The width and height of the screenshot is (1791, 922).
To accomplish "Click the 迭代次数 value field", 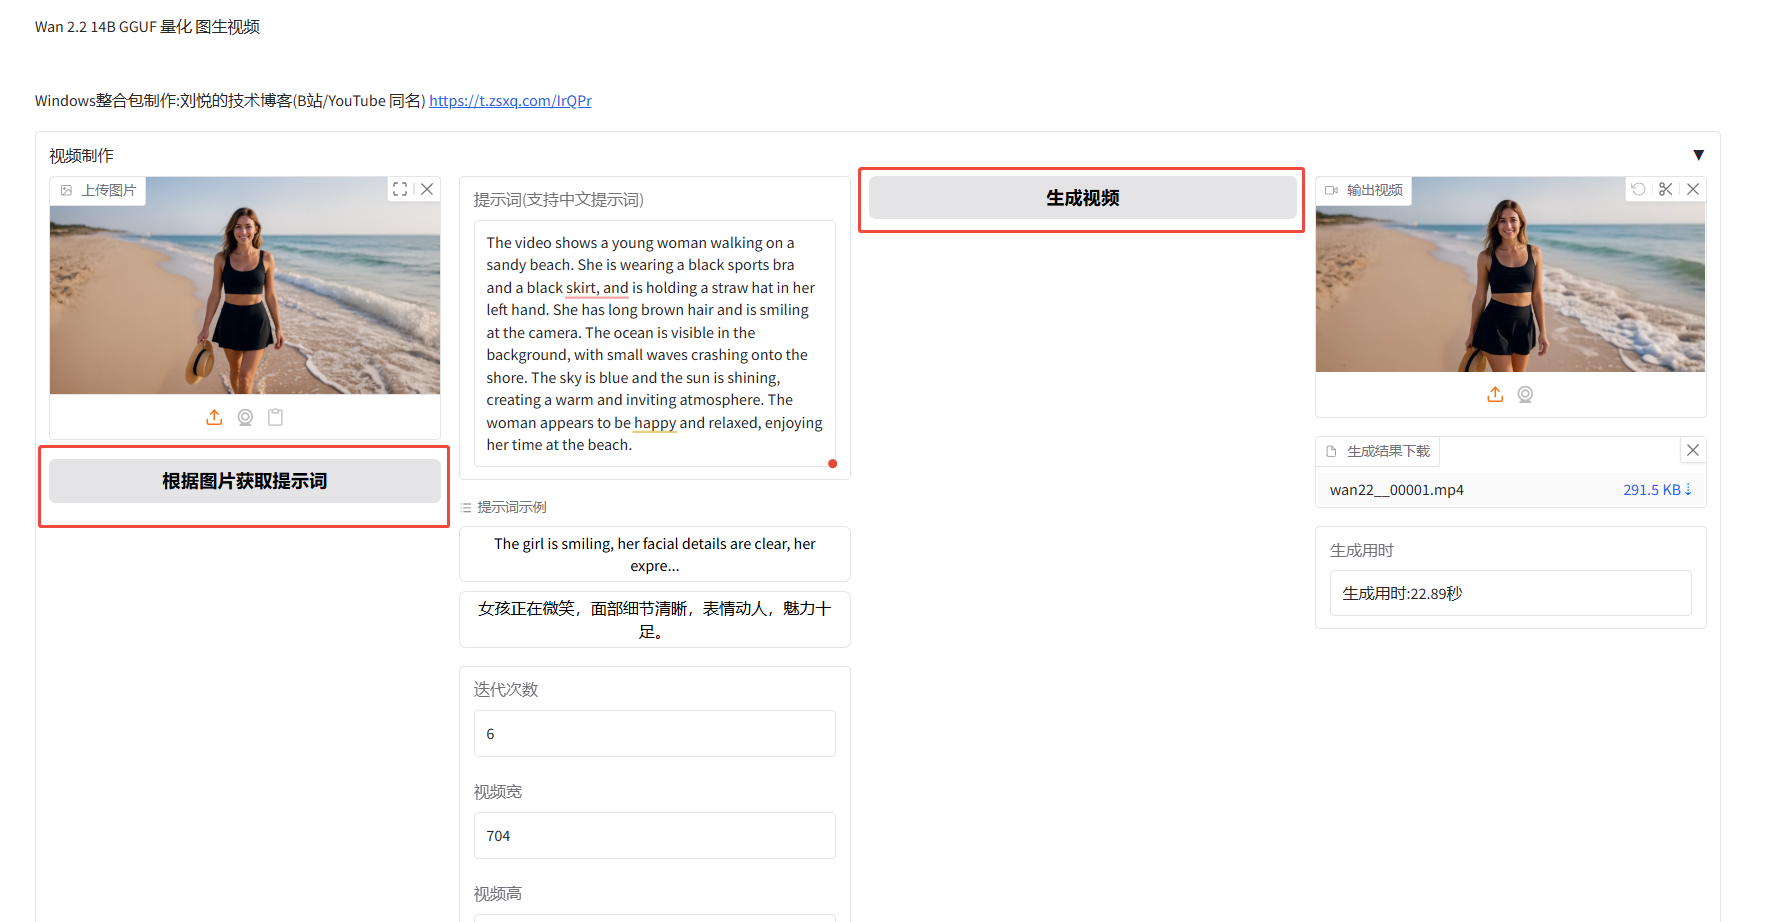I will pyautogui.click(x=654, y=733).
